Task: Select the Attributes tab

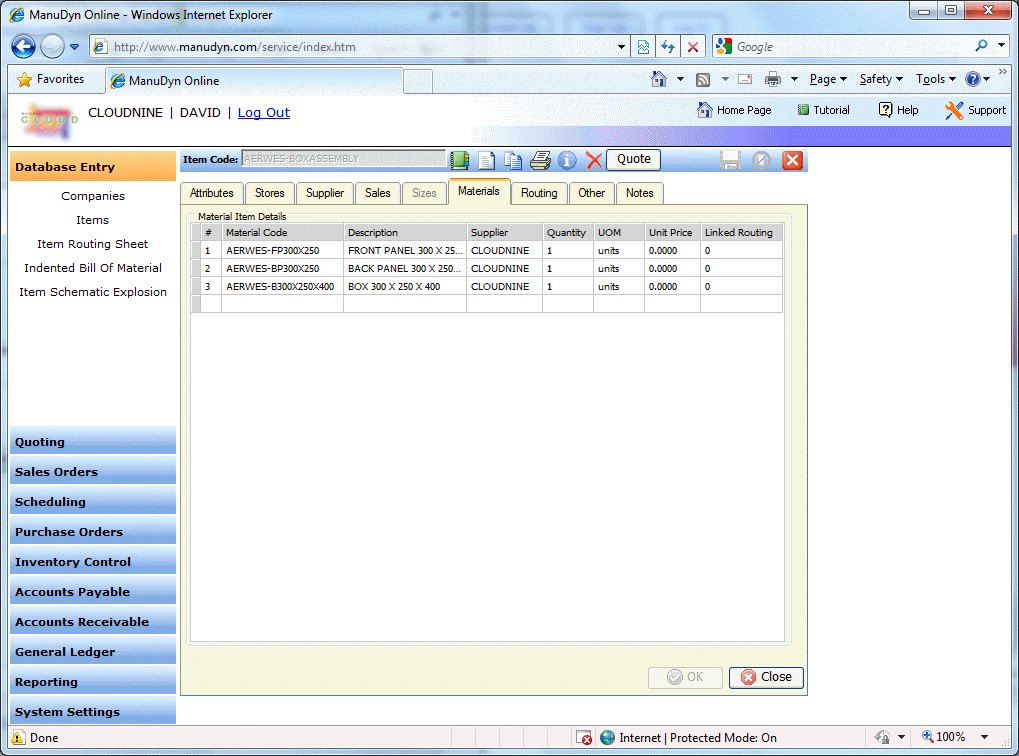Action: [x=212, y=193]
